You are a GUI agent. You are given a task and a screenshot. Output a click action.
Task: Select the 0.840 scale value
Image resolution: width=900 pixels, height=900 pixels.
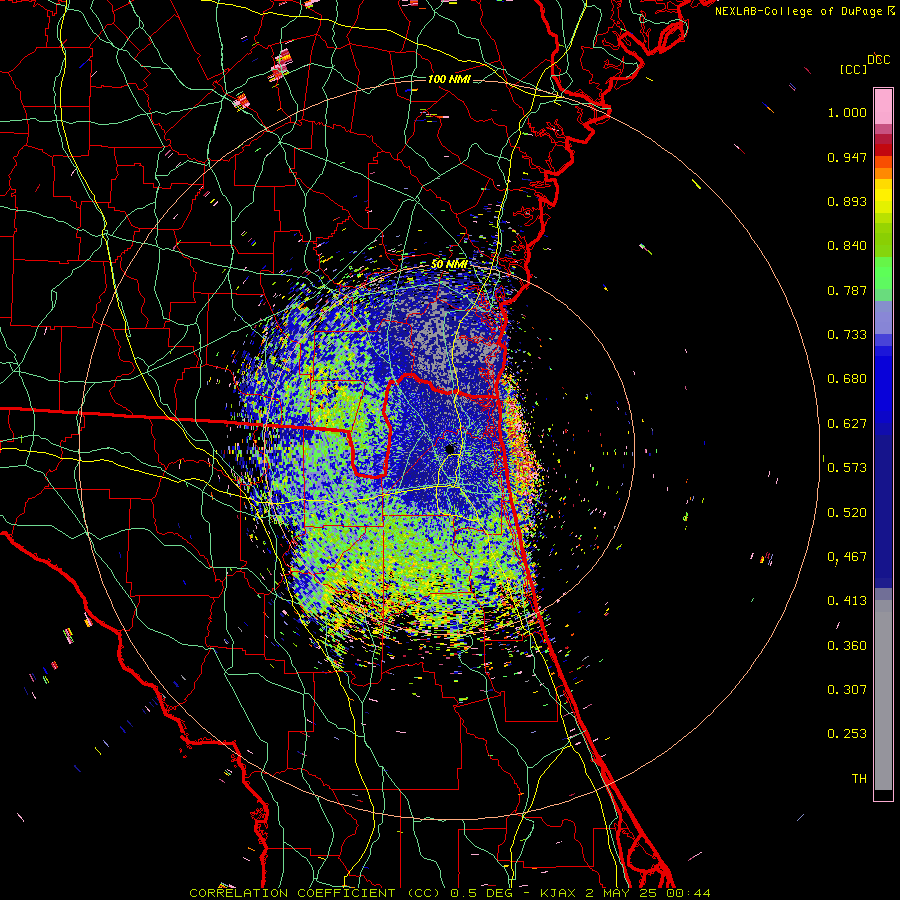tap(847, 246)
